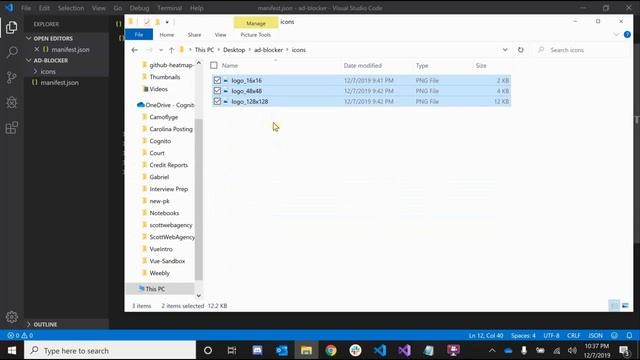The height and width of the screenshot is (360, 640).
Task: Click the Forward arrow in File Explorer
Action: 149,50
